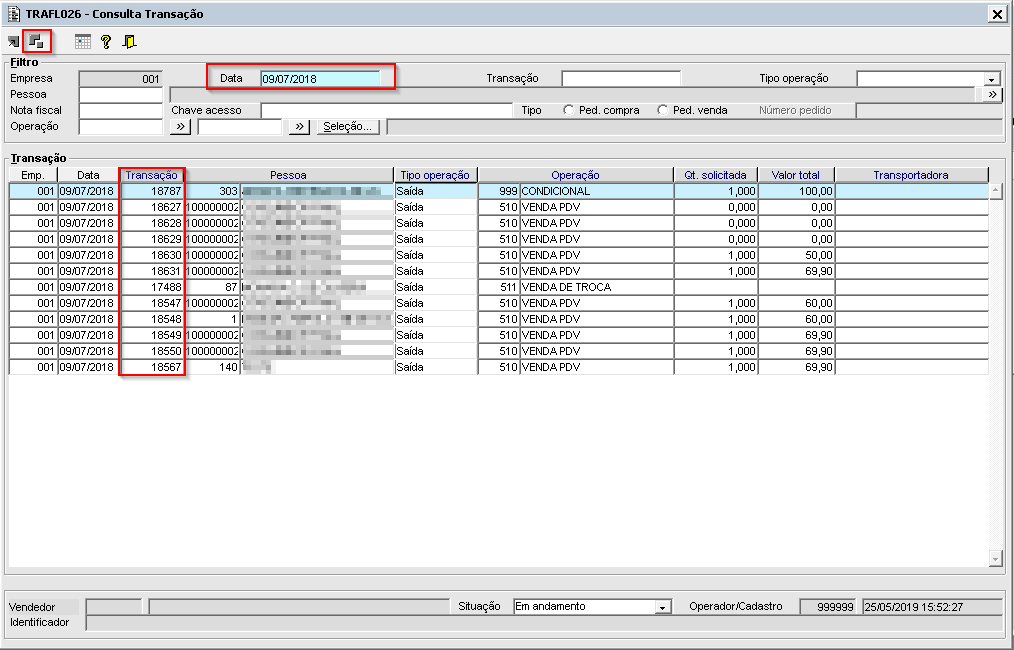Click the 100,00 valor total cell
Viewport: 1014px width, 650px height.
(796, 191)
